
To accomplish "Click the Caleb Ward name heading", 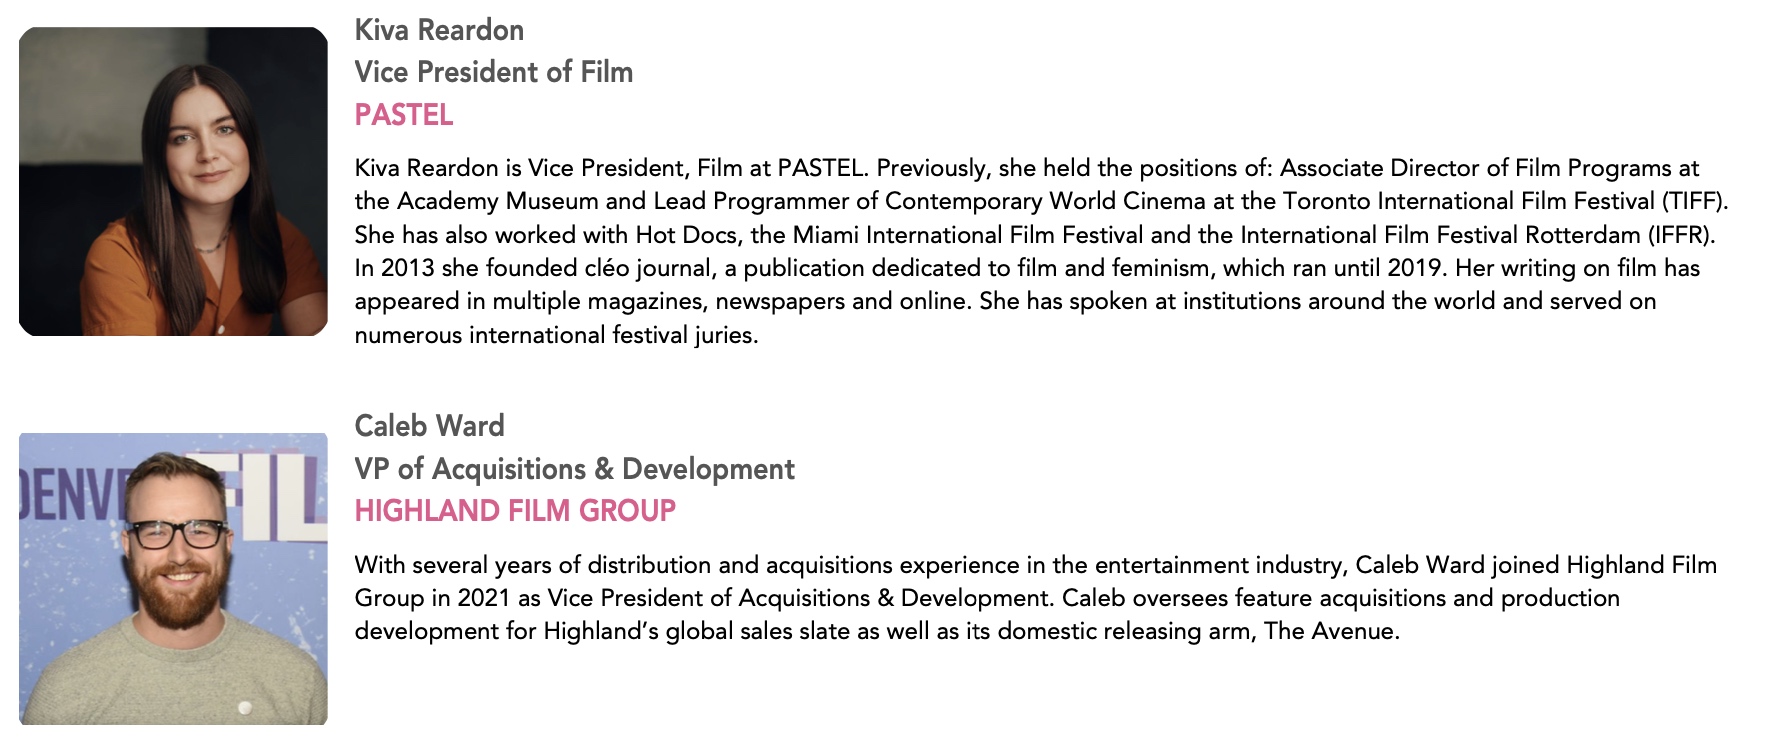I will (429, 426).
